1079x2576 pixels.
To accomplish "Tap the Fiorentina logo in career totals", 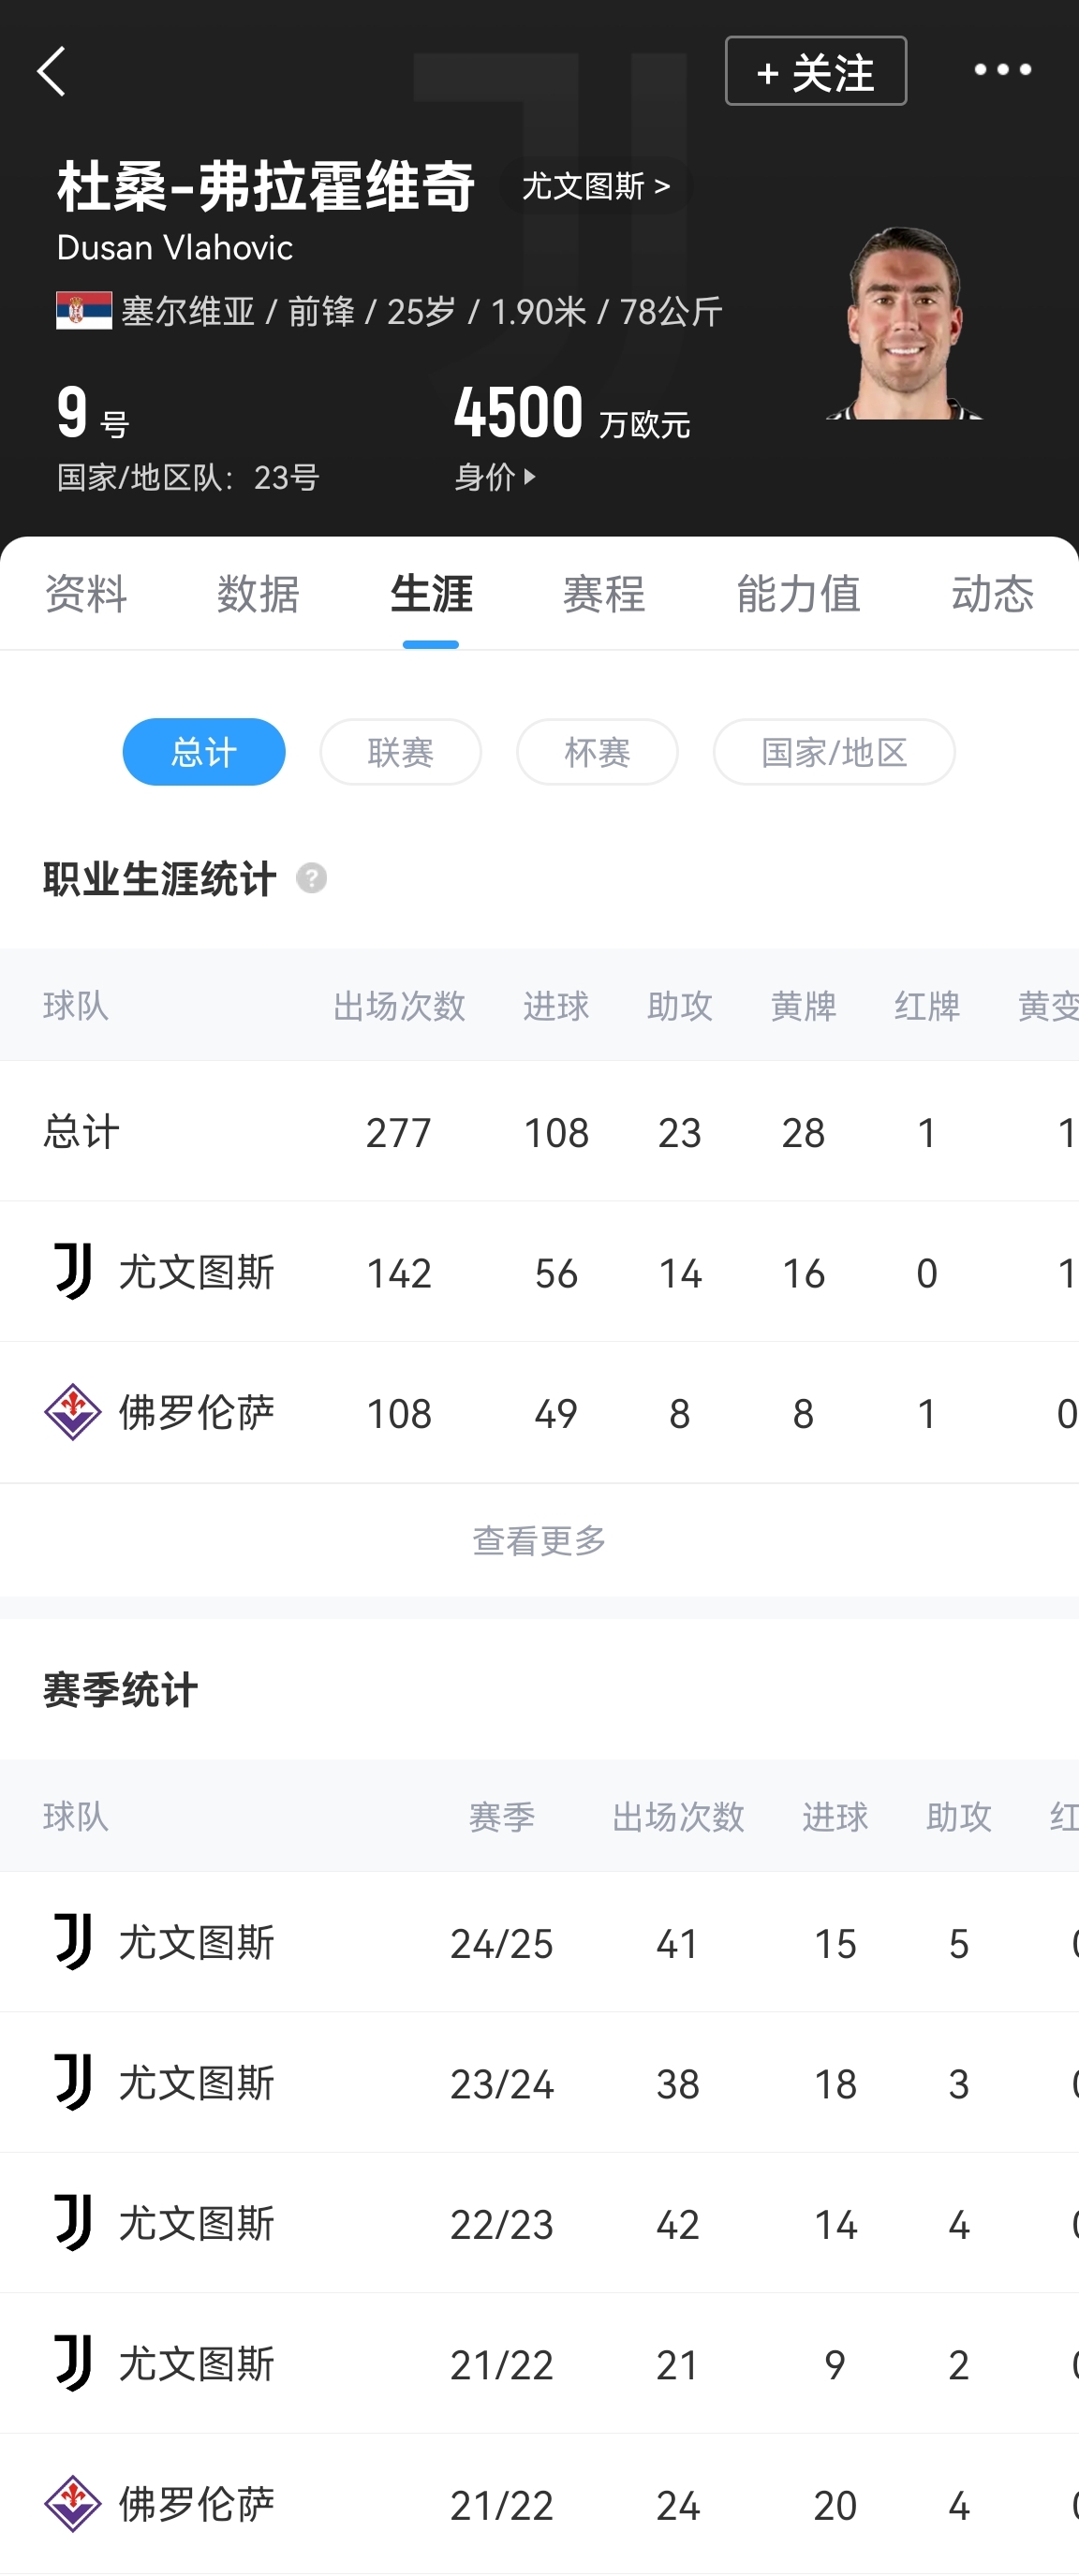I will point(73,1412).
